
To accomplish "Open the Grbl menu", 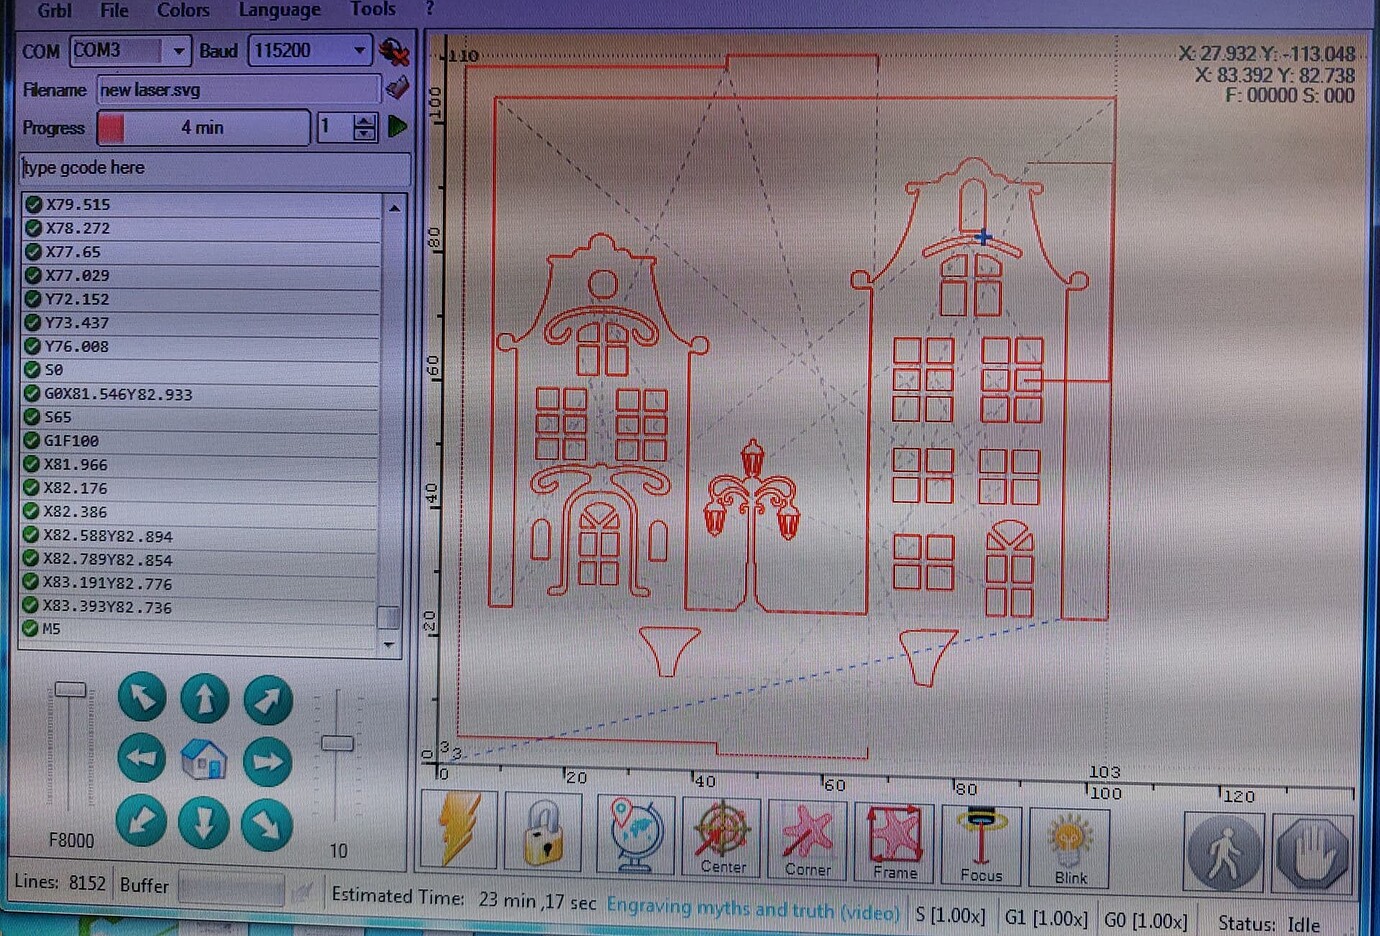I will tap(54, 11).
